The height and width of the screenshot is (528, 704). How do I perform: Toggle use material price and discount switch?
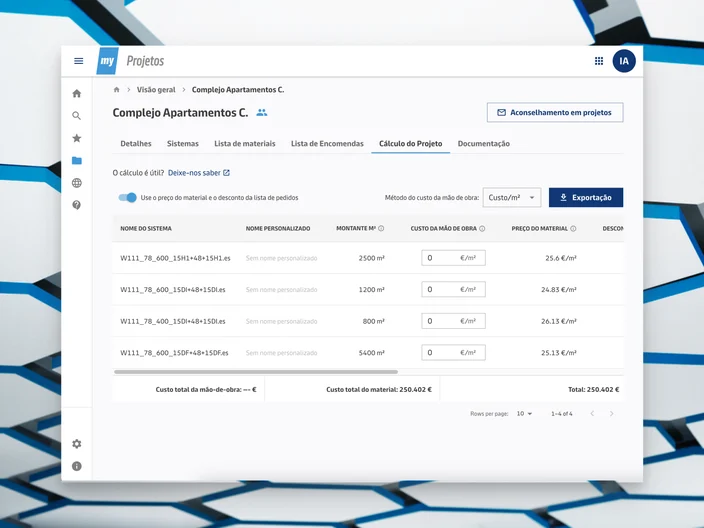pos(128,198)
